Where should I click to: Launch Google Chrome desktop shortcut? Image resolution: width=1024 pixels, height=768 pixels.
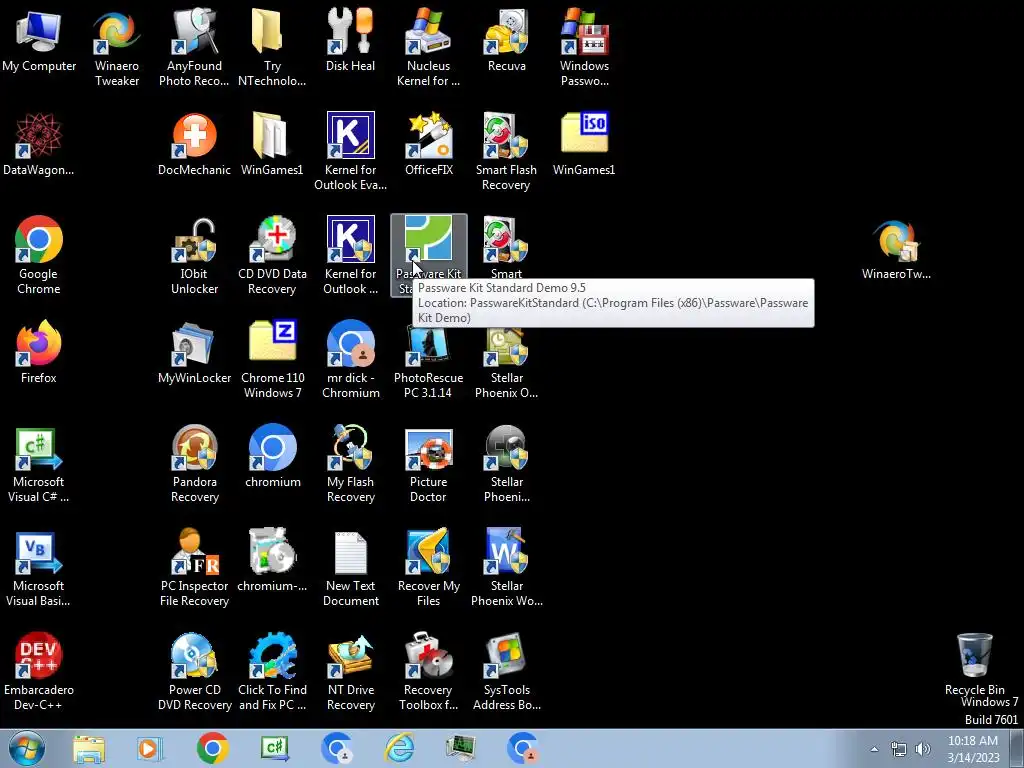coord(39,256)
